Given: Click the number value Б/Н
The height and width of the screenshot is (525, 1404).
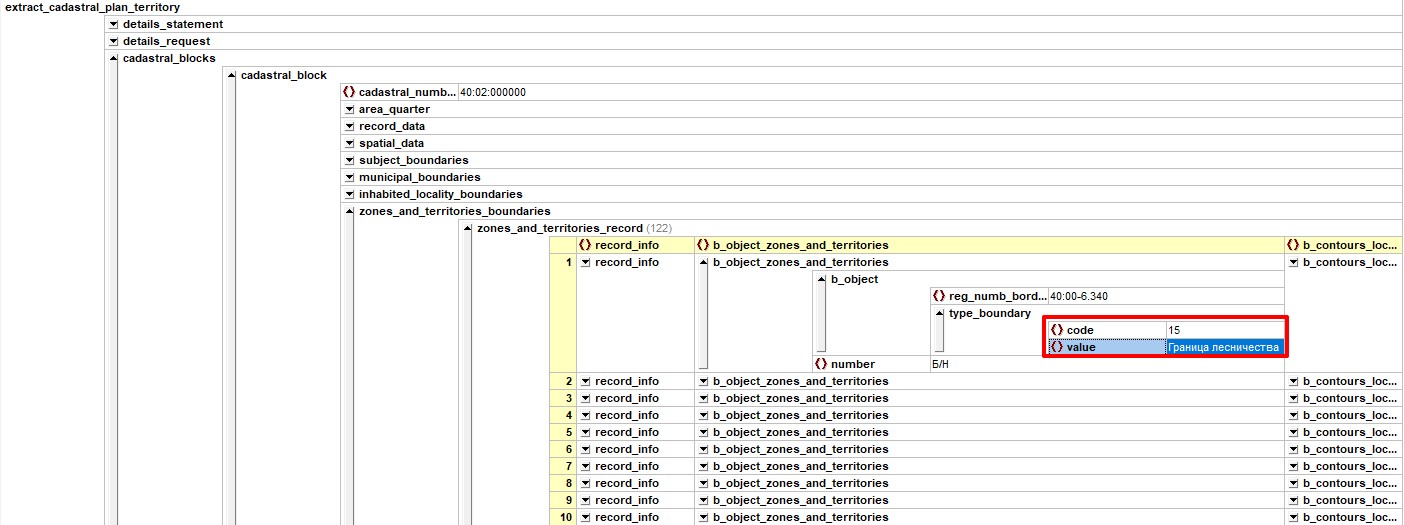Looking at the screenshot, I should click(x=940, y=364).
